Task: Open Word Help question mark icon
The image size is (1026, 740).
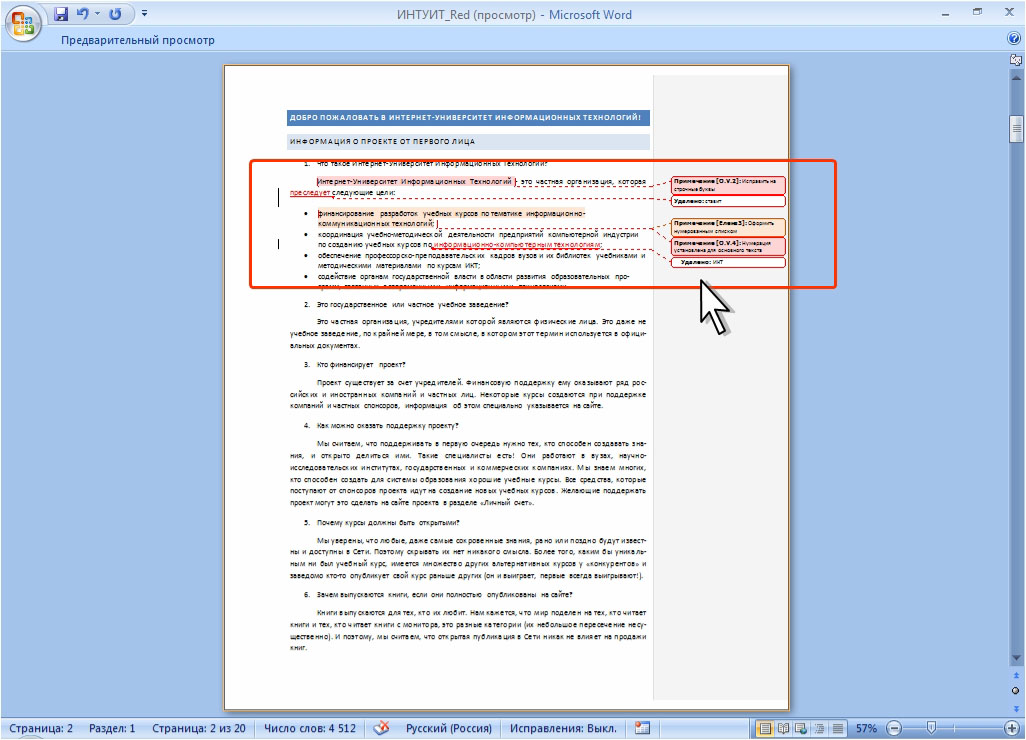Action: (1014, 39)
